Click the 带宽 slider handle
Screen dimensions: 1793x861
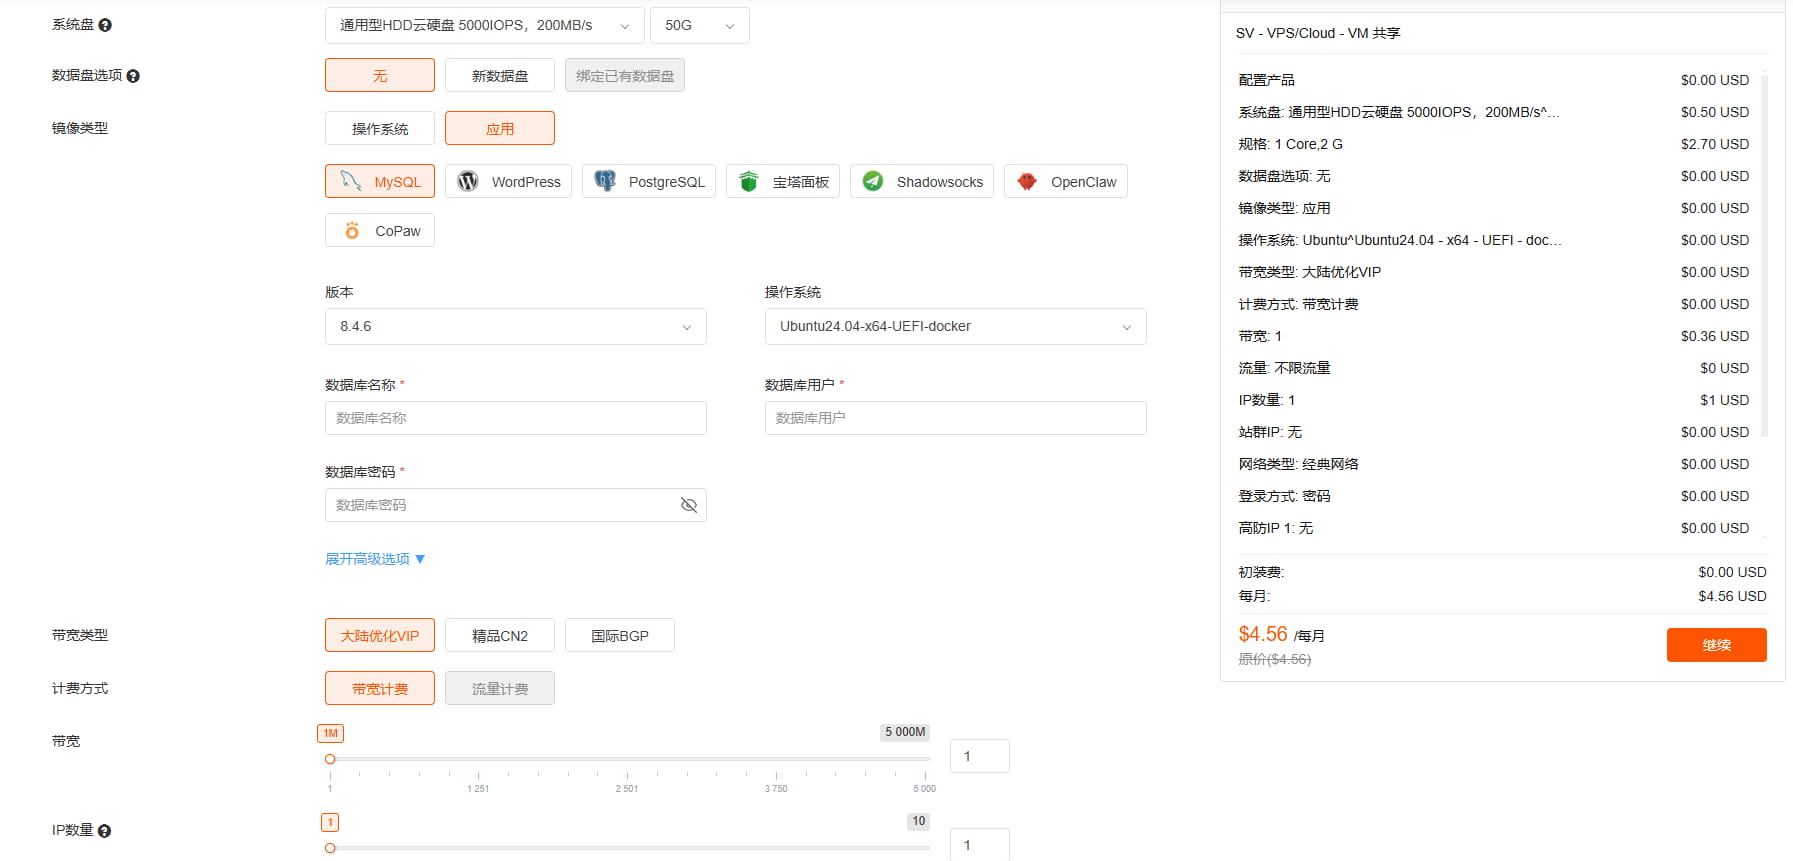pyautogui.click(x=330, y=759)
